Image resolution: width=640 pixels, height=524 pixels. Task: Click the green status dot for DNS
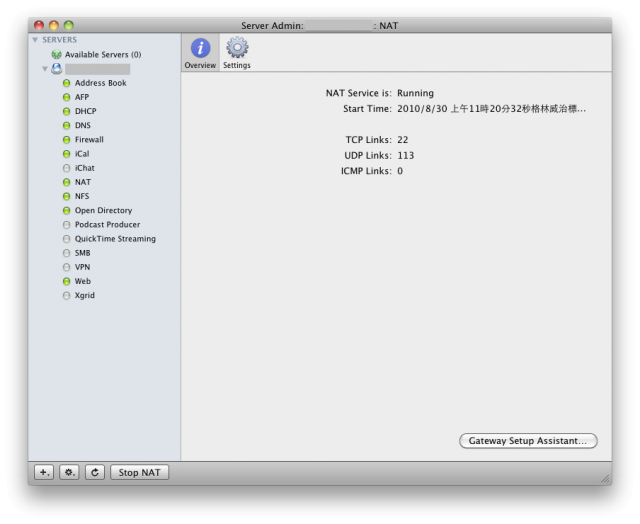(x=67, y=125)
